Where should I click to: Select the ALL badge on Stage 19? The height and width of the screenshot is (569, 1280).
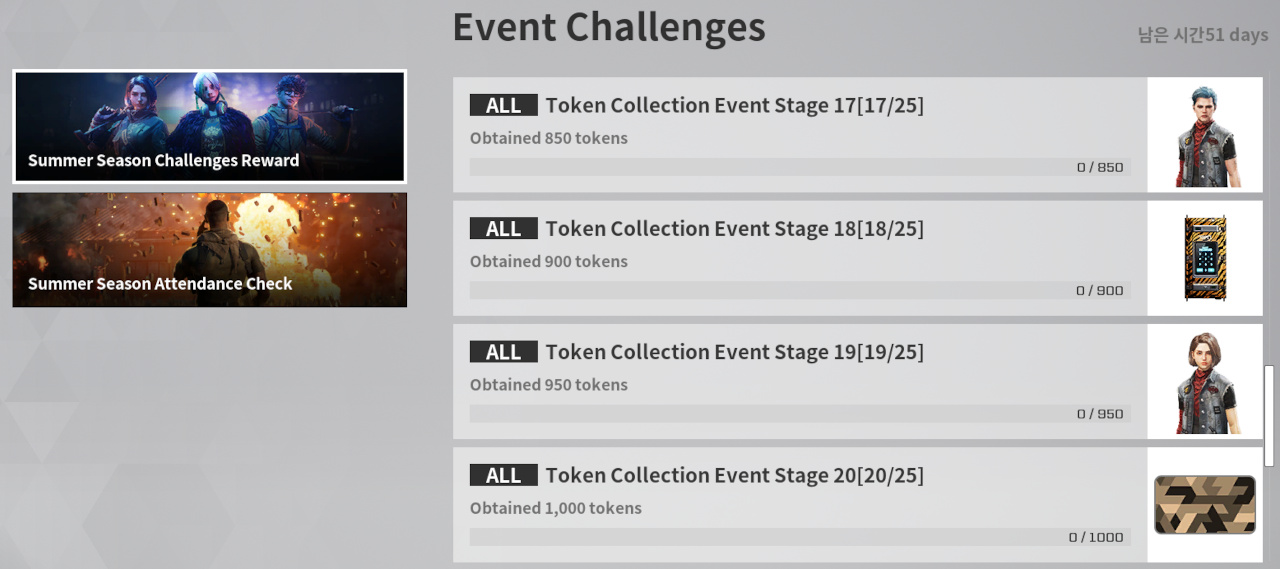[503, 351]
